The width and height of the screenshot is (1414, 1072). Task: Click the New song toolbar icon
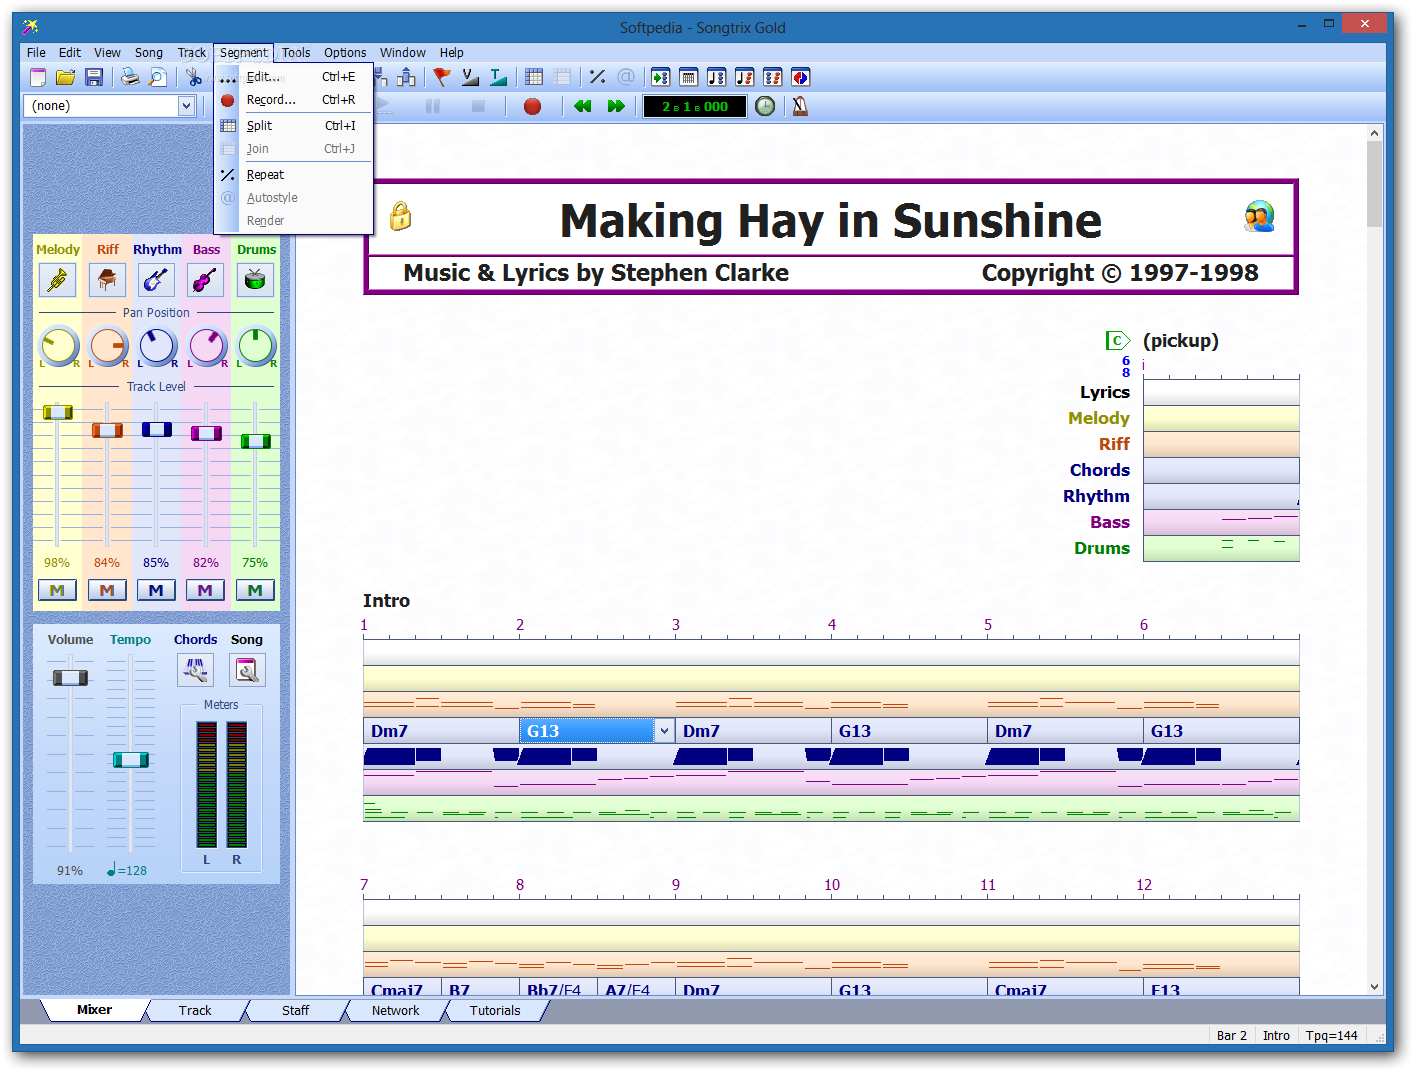pos(38,77)
